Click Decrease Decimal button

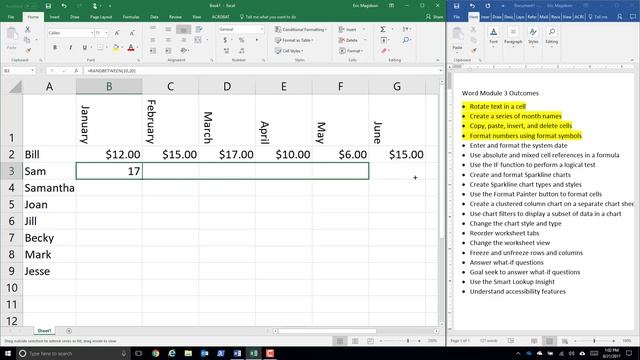[242, 51]
